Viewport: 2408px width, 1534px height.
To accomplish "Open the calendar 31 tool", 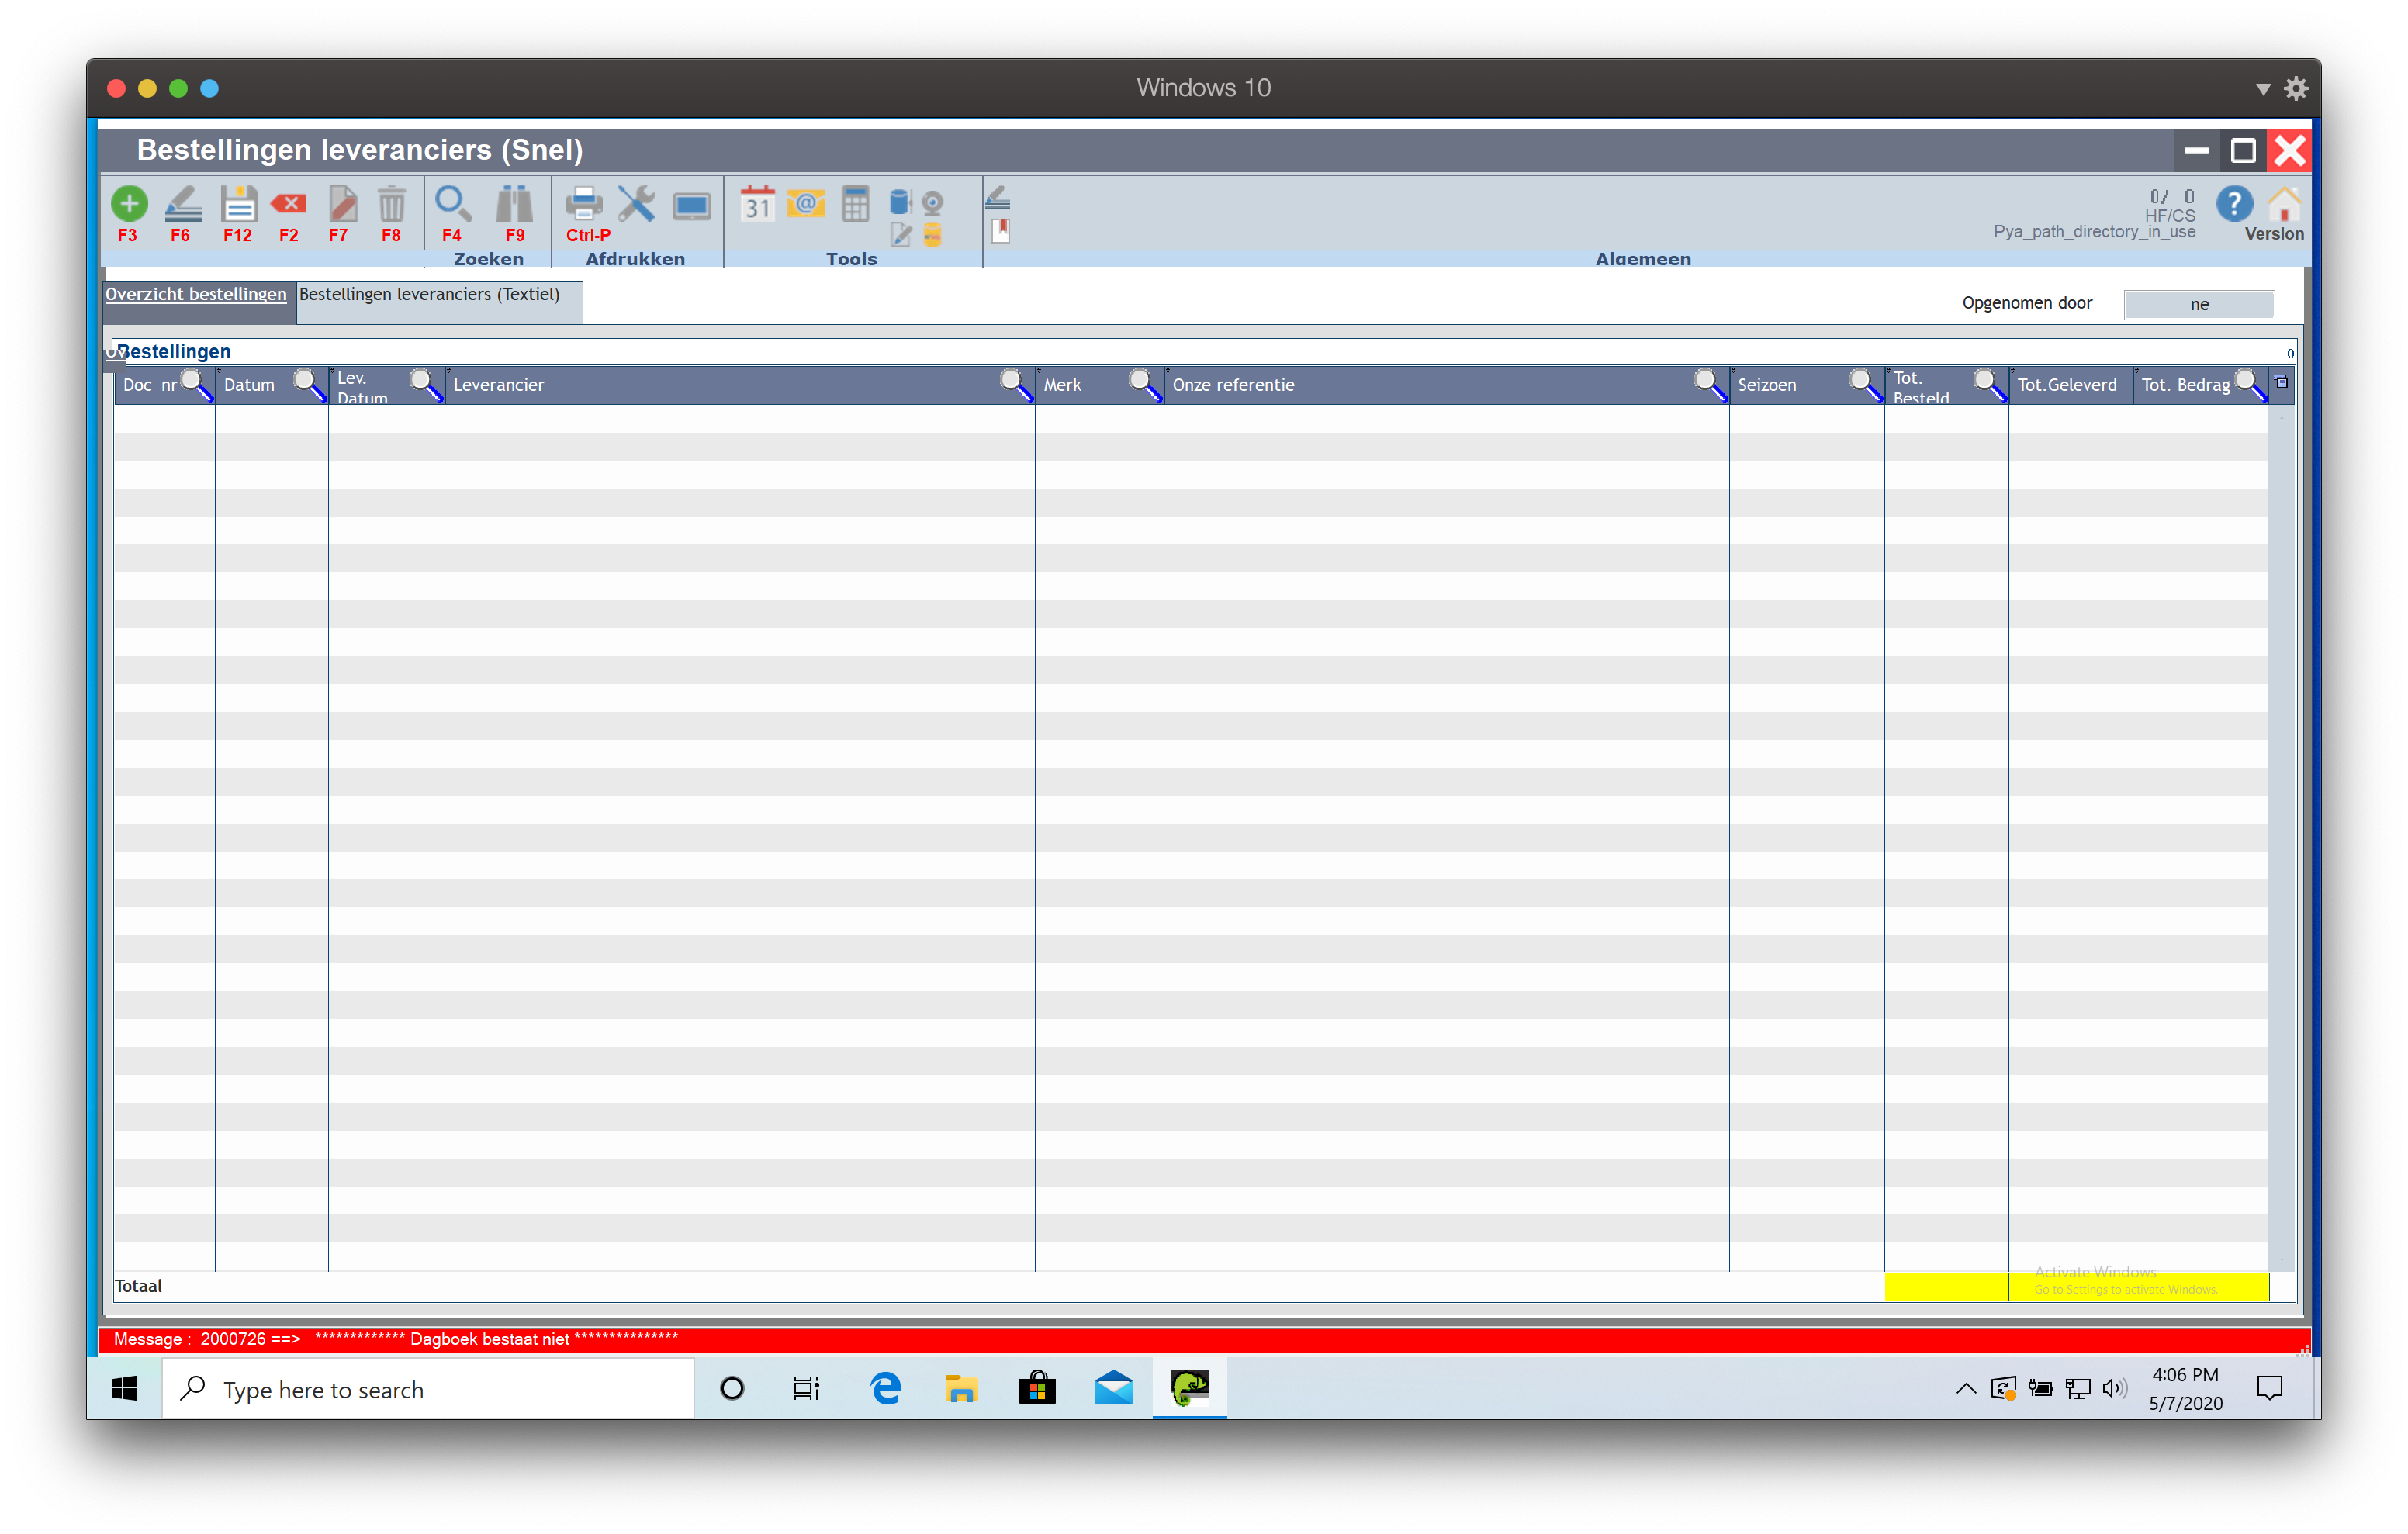I will click(757, 204).
